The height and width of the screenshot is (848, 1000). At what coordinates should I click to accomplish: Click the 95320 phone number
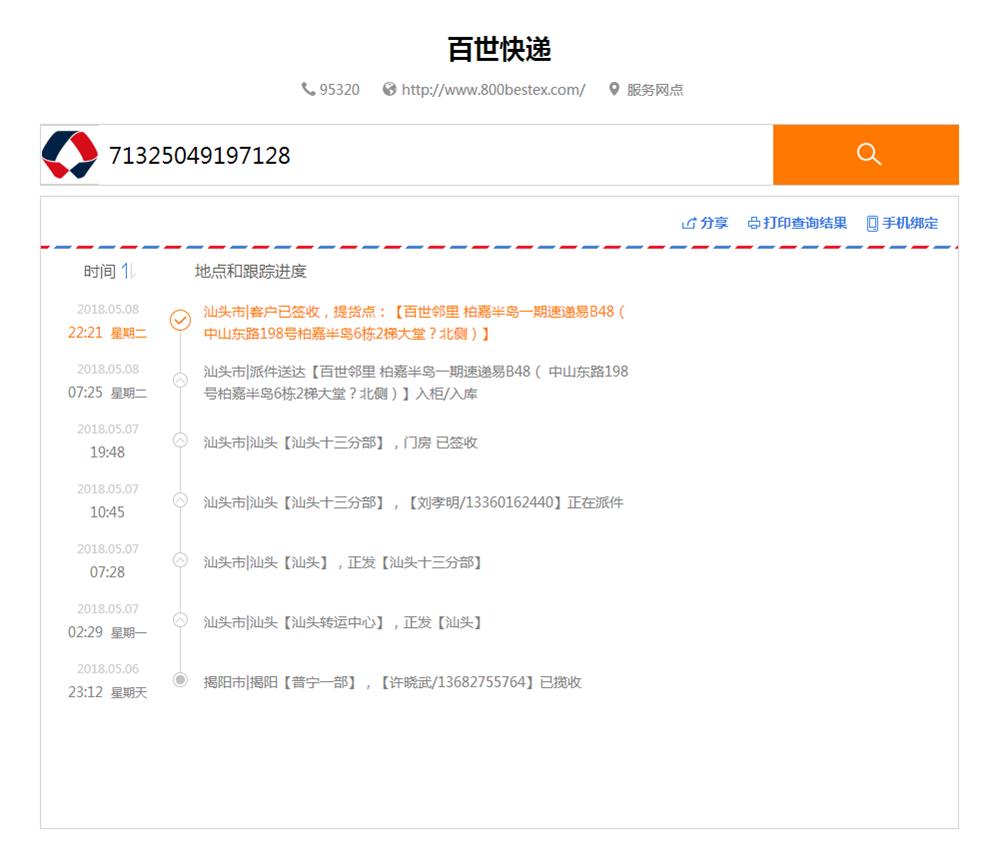pos(339,90)
